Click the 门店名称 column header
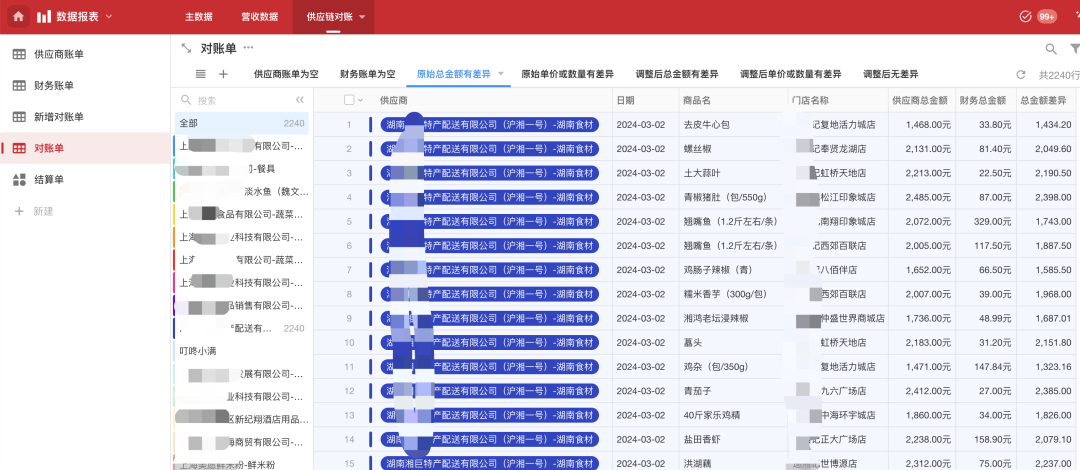1080x470 pixels. 810,100
